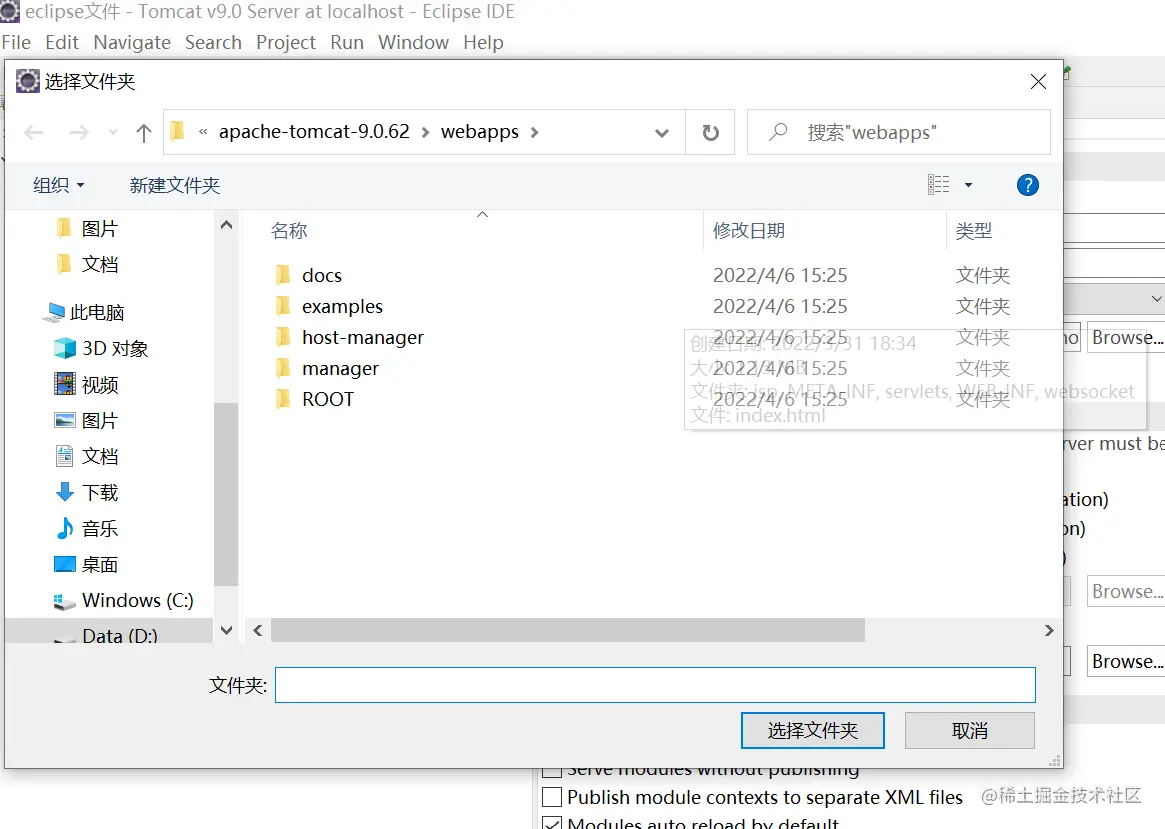Image resolution: width=1165 pixels, height=829 pixels.
Task: Go up one folder level
Action: pos(144,133)
